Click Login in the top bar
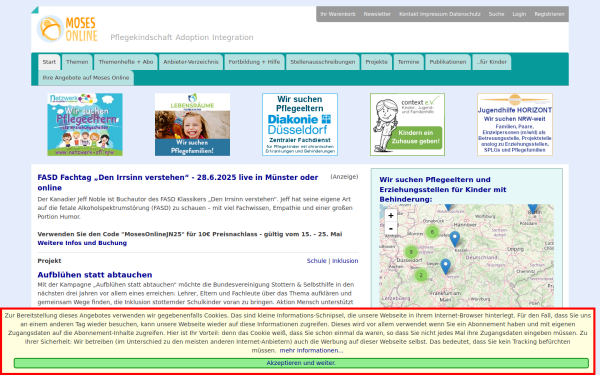Image resolution: width=600 pixels, height=375 pixels. [x=519, y=14]
